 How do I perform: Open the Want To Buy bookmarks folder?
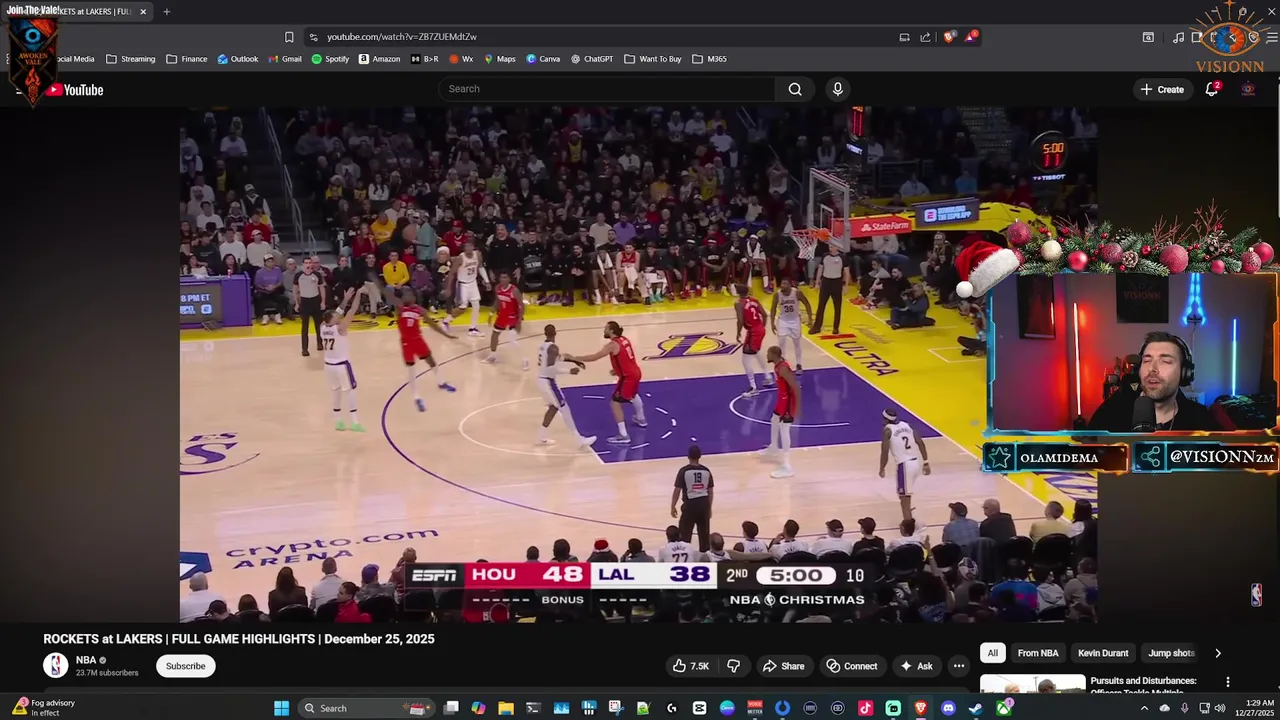(x=652, y=59)
